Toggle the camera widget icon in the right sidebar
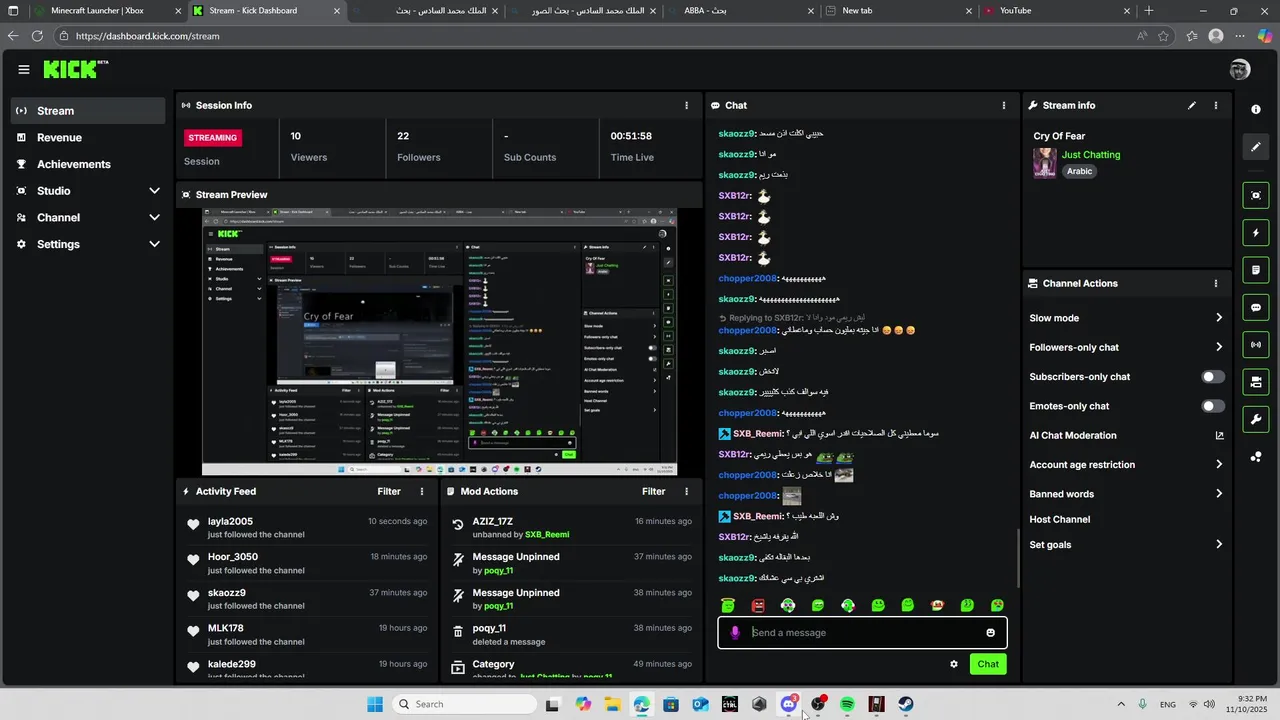The width and height of the screenshot is (1280, 720). [x=1256, y=382]
